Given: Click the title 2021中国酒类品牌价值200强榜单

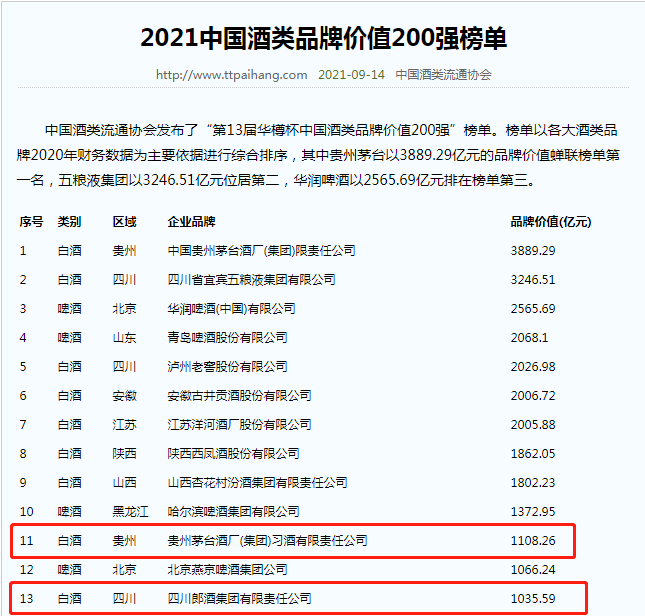Looking at the screenshot, I should (323, 38).
